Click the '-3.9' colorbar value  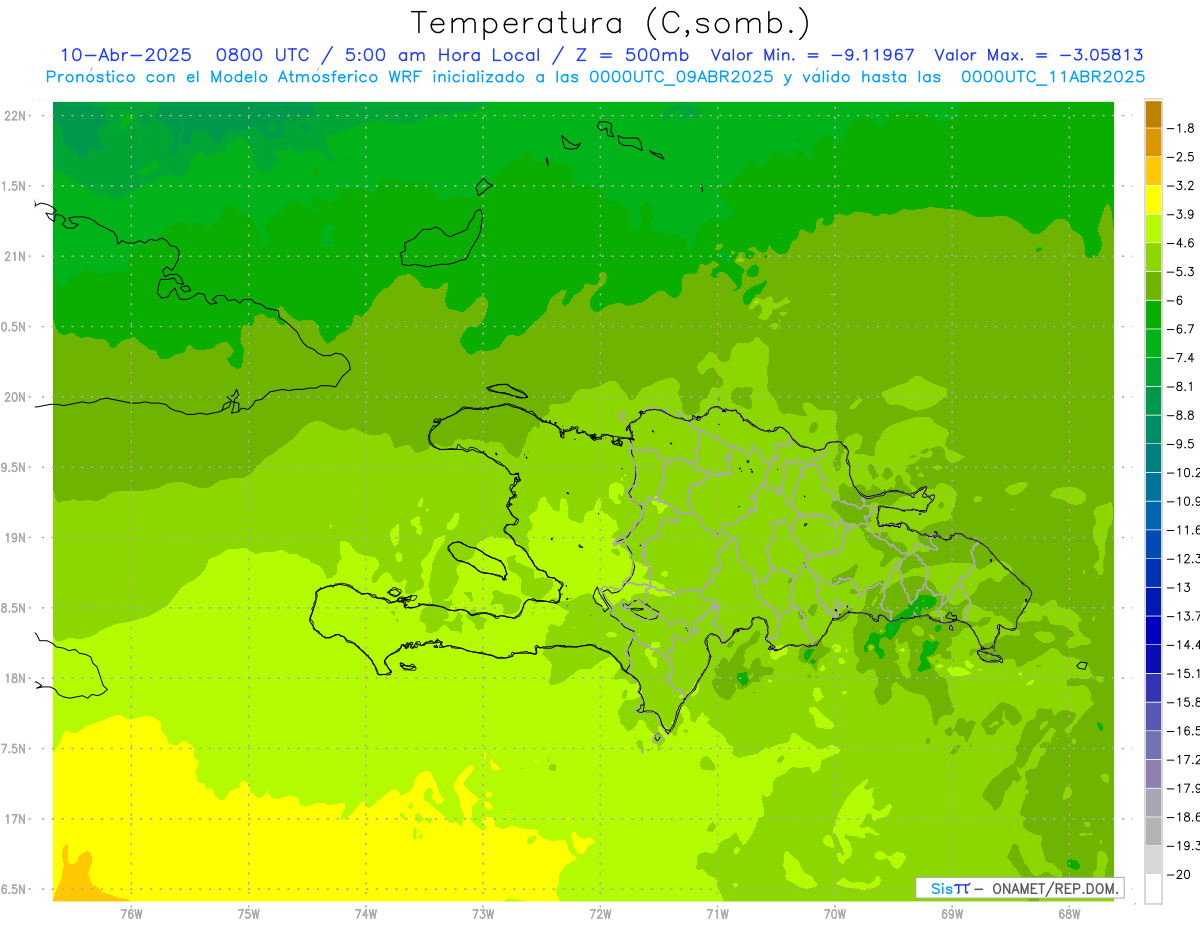coord(1181,214)
